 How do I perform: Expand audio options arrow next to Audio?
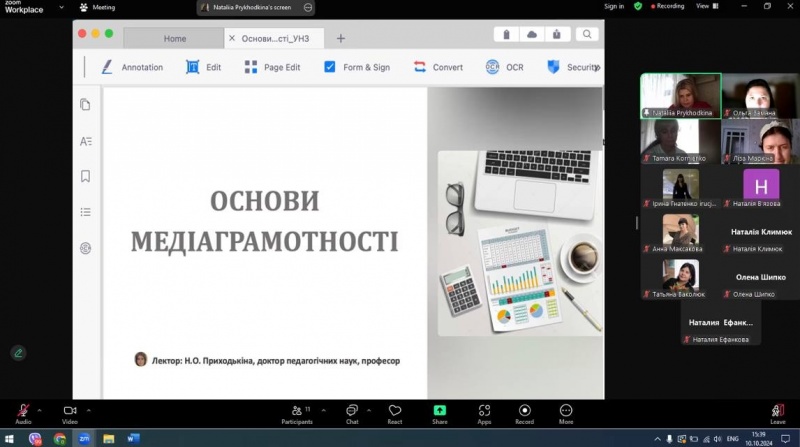40,409
